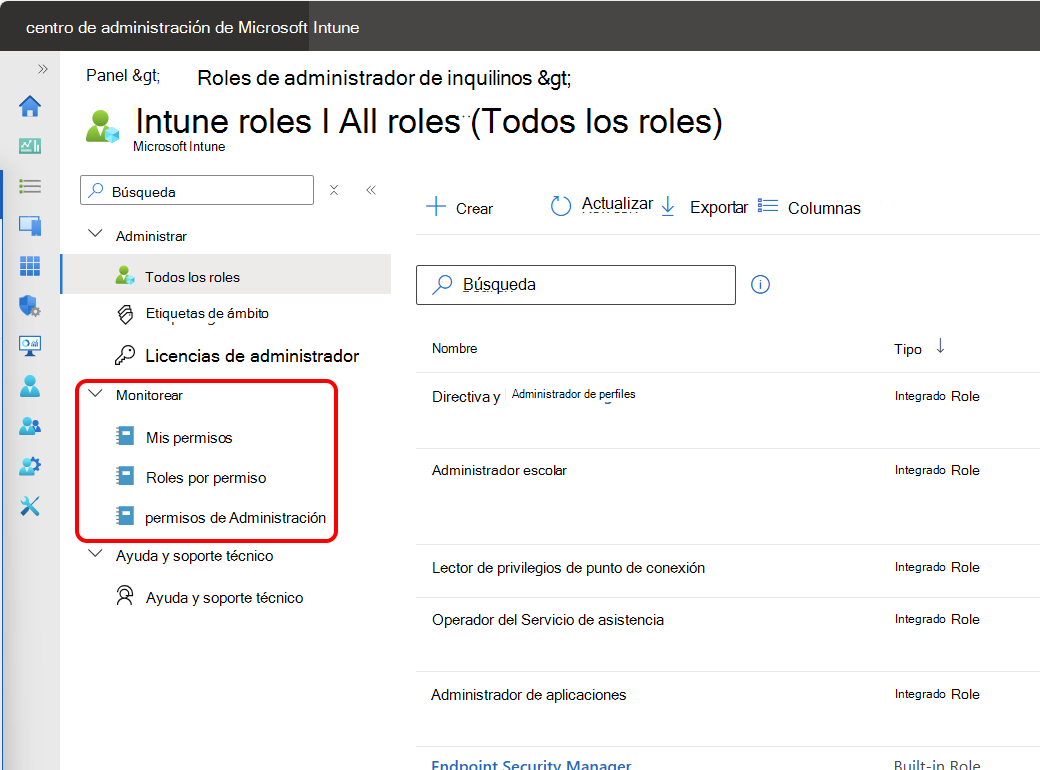Viewport: 1040px width, 770px height.
Task: Open Etiquetas de ámbito
Action: click(207, 314)
